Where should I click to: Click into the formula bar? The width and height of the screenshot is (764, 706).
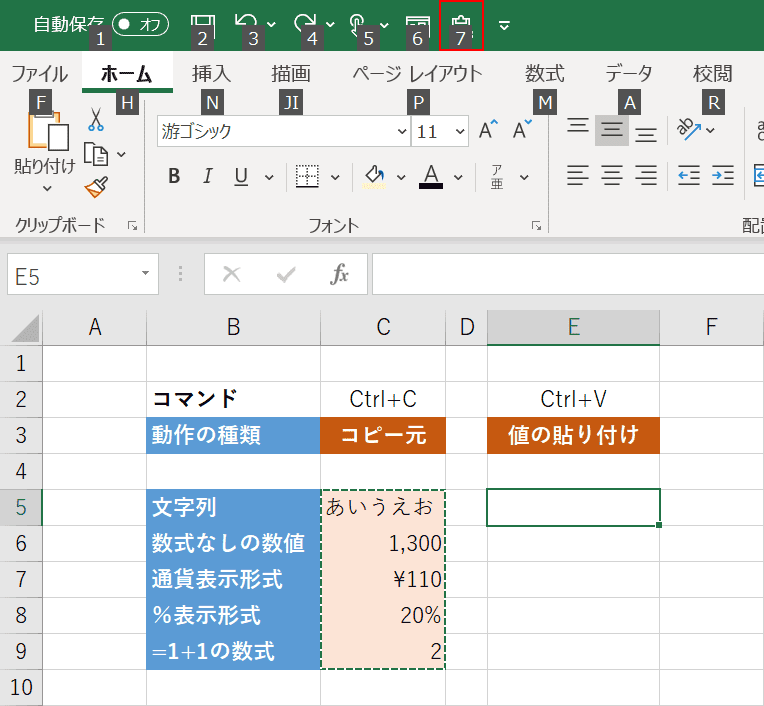coord(568,274)
